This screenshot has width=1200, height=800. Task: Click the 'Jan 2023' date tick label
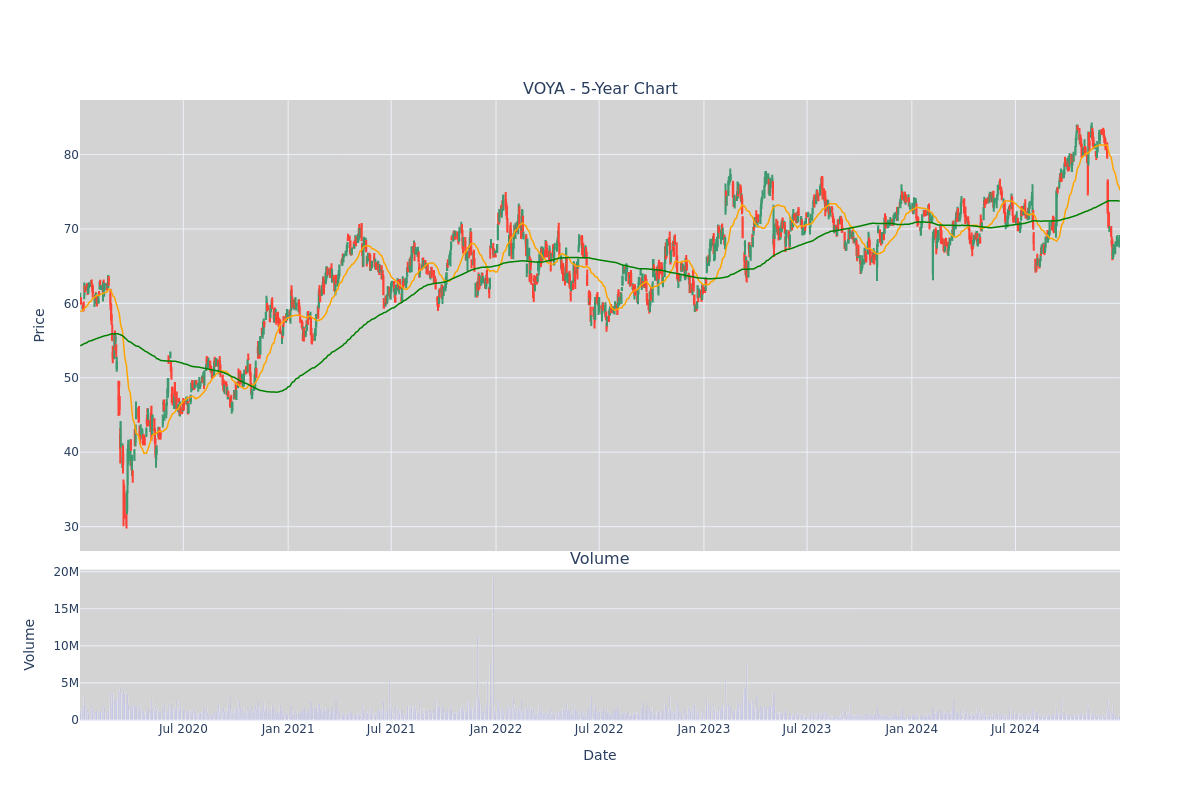pyautogui.click(x=704, y=729)
